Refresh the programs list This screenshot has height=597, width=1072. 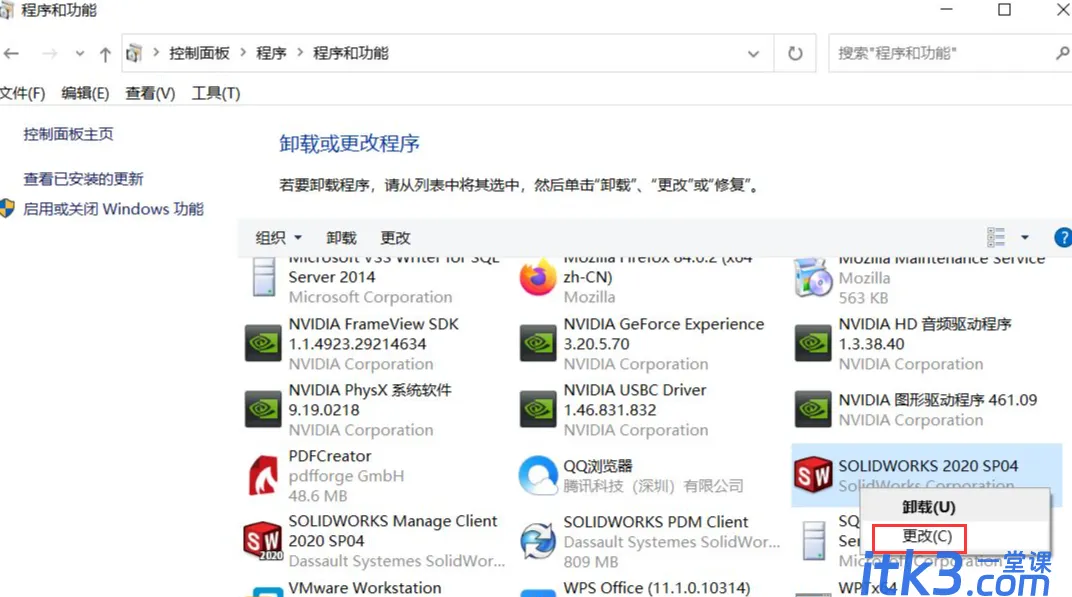(795, 53)
